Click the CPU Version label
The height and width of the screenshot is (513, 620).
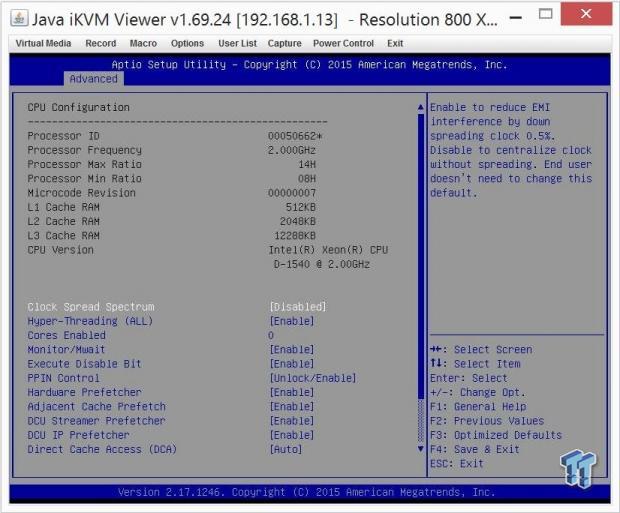(60, 250)
